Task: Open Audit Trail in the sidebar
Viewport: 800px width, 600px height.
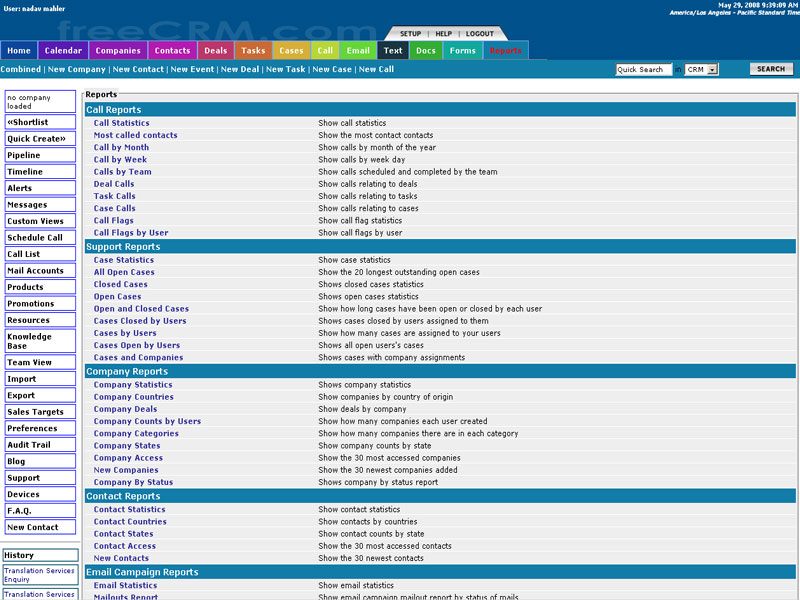Action: point(40,445)
